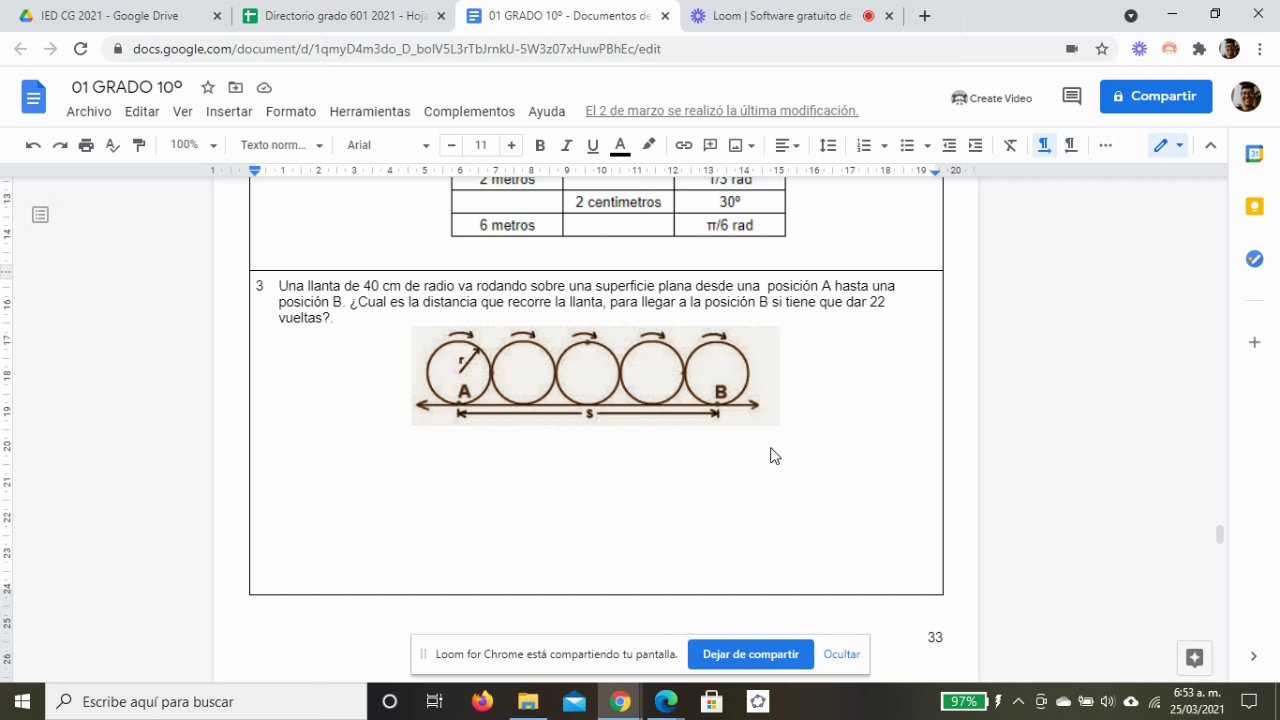Screen dimensions: 1280x720
Task: Set right-to-left paragraph direction
Action: pos(1070,145)
